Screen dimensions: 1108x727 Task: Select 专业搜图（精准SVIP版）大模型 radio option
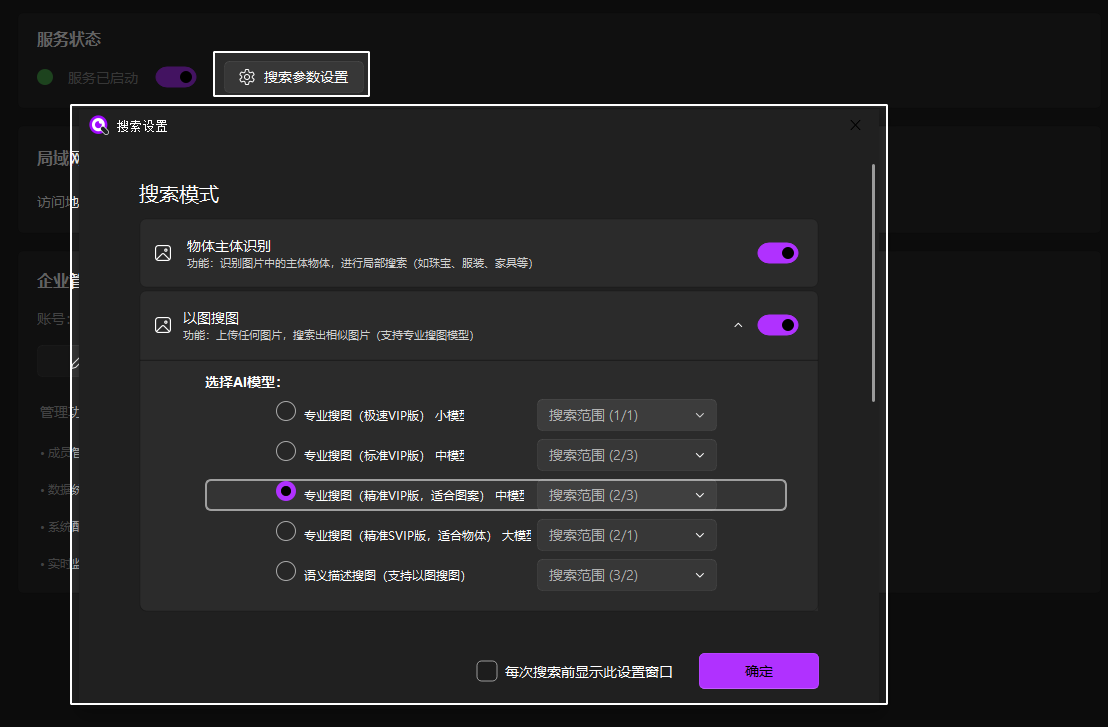point(286,531)
